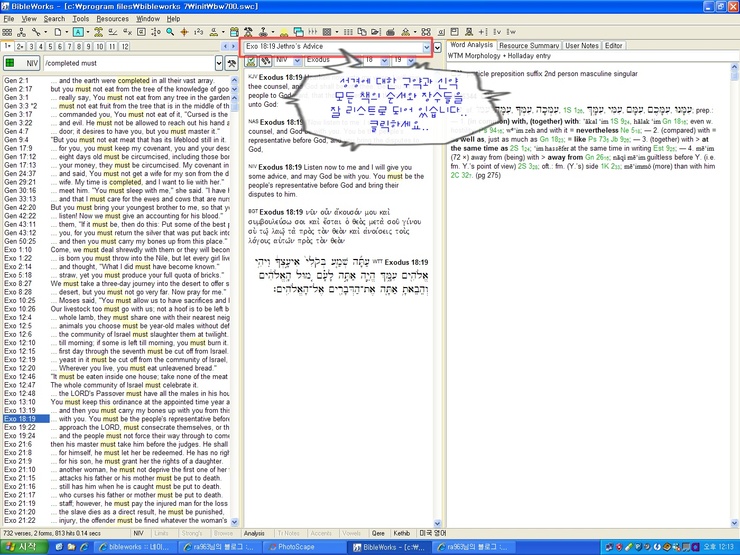
Task: Click the overlapping windows cascade icon
Action: point(298,32)
